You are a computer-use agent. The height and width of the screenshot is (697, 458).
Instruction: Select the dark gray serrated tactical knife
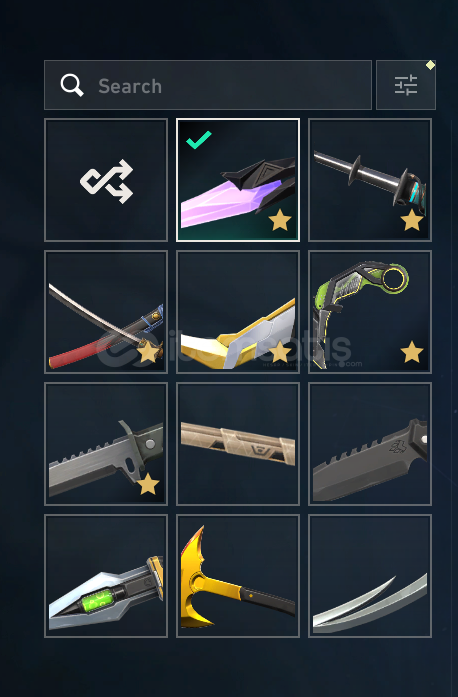(370, 444)
